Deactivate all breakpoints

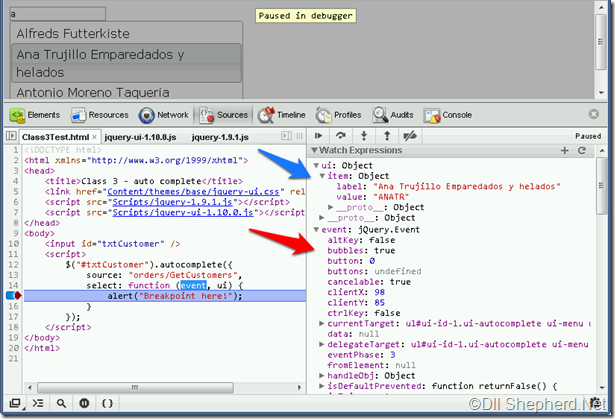410,136
